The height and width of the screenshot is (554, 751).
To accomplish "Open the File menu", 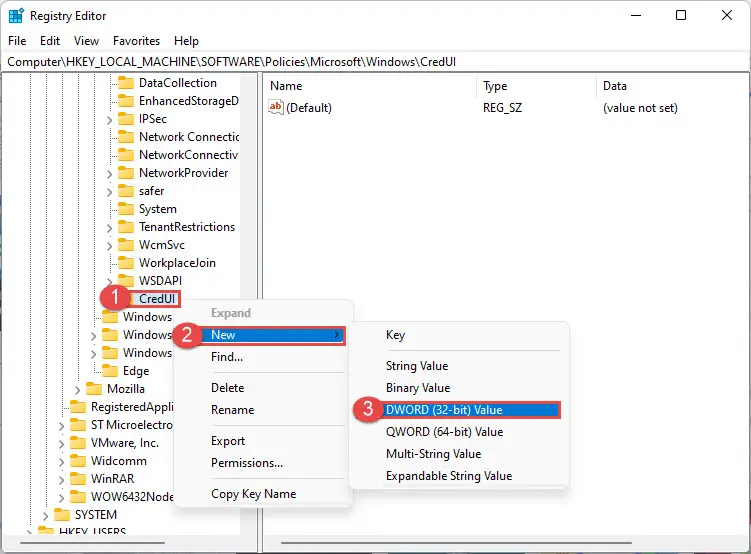I will [x=17, y=41].
